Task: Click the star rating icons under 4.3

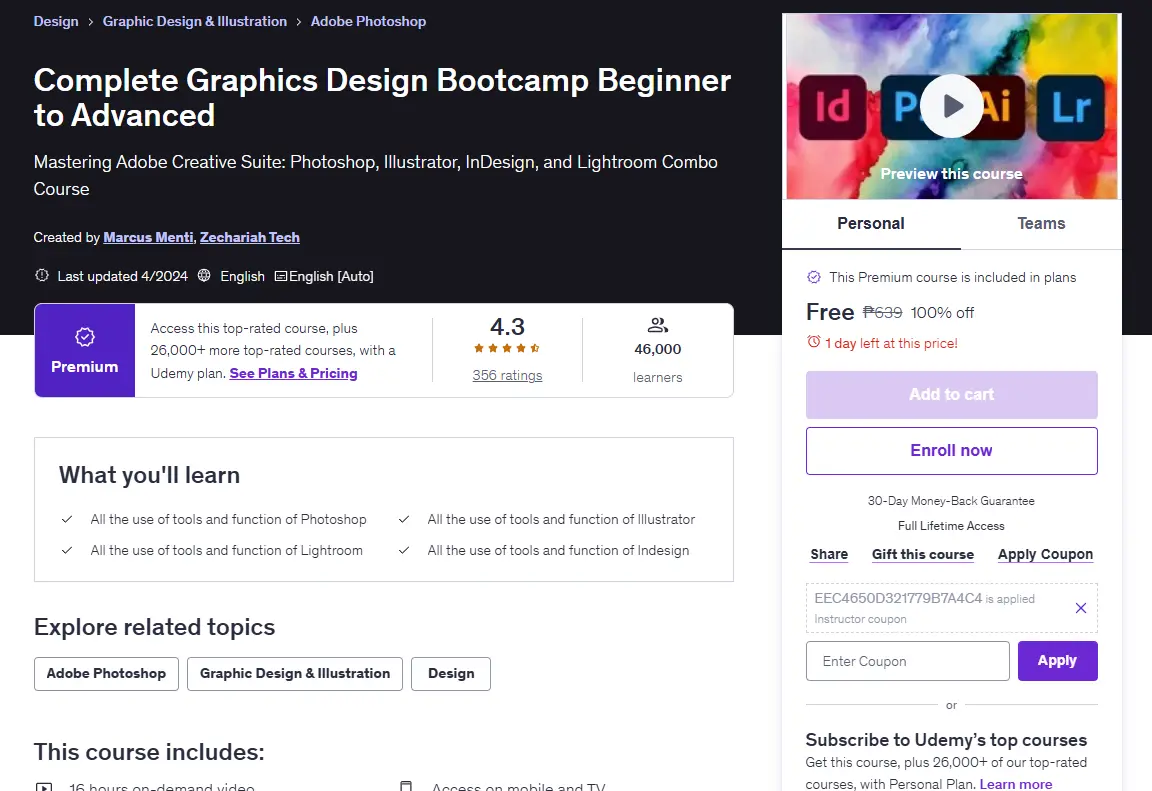Action: [507, 348]
